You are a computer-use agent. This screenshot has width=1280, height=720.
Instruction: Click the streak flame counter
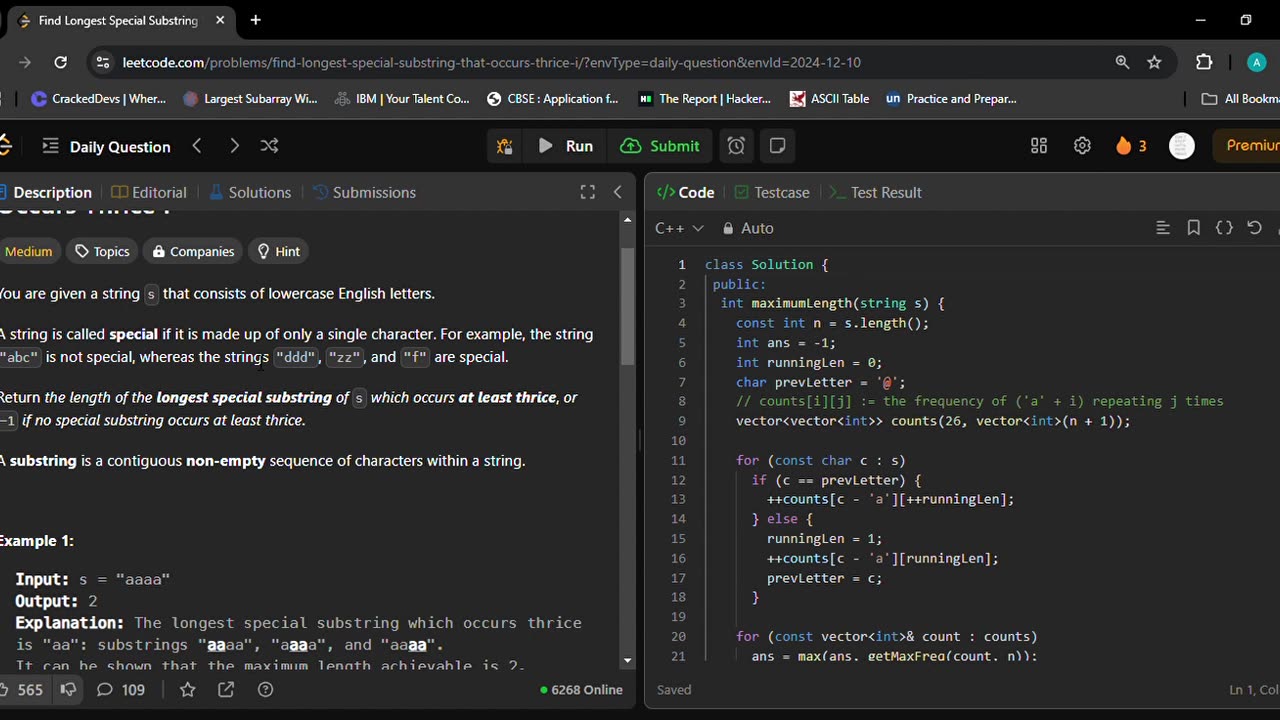point(1131,146)
